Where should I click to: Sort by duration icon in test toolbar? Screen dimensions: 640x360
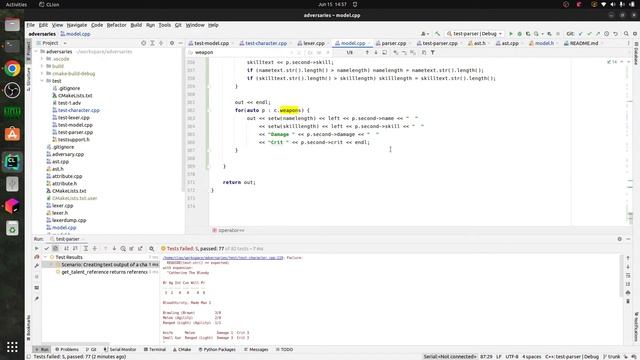pyautogui.click(x=75, y=248)
